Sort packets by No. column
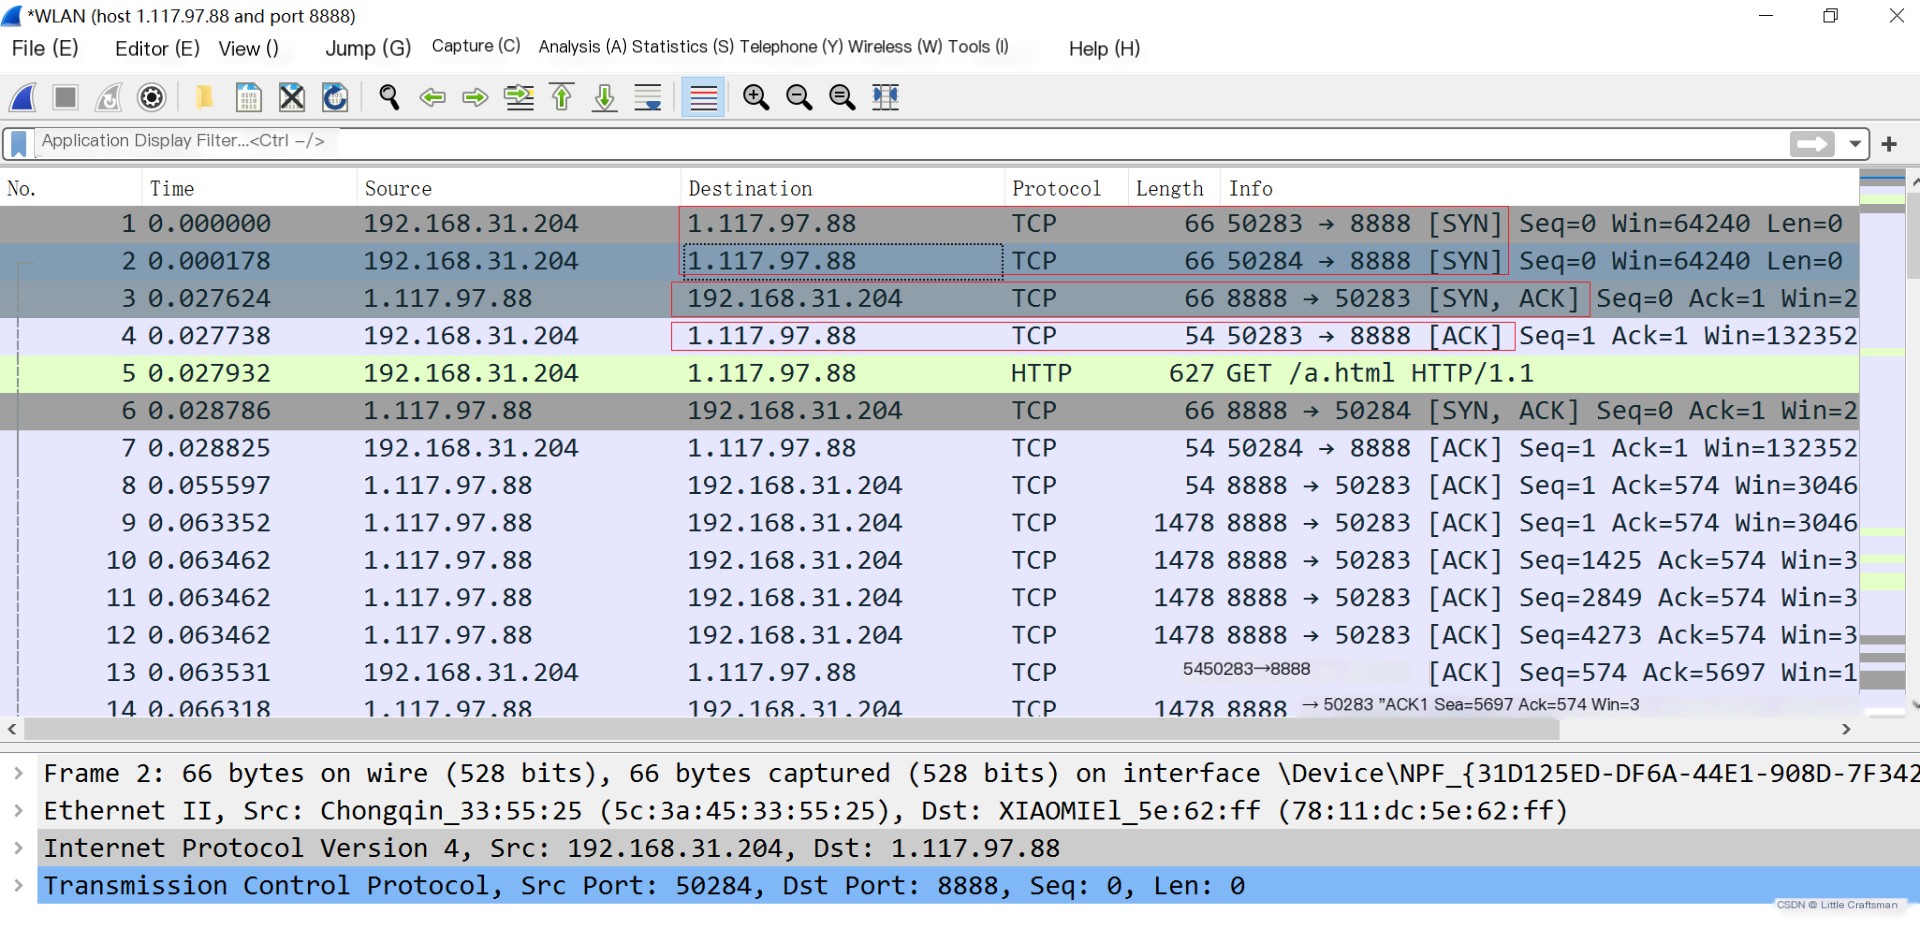The height and width of the screenshot is (928, 1920). (71, 188)
